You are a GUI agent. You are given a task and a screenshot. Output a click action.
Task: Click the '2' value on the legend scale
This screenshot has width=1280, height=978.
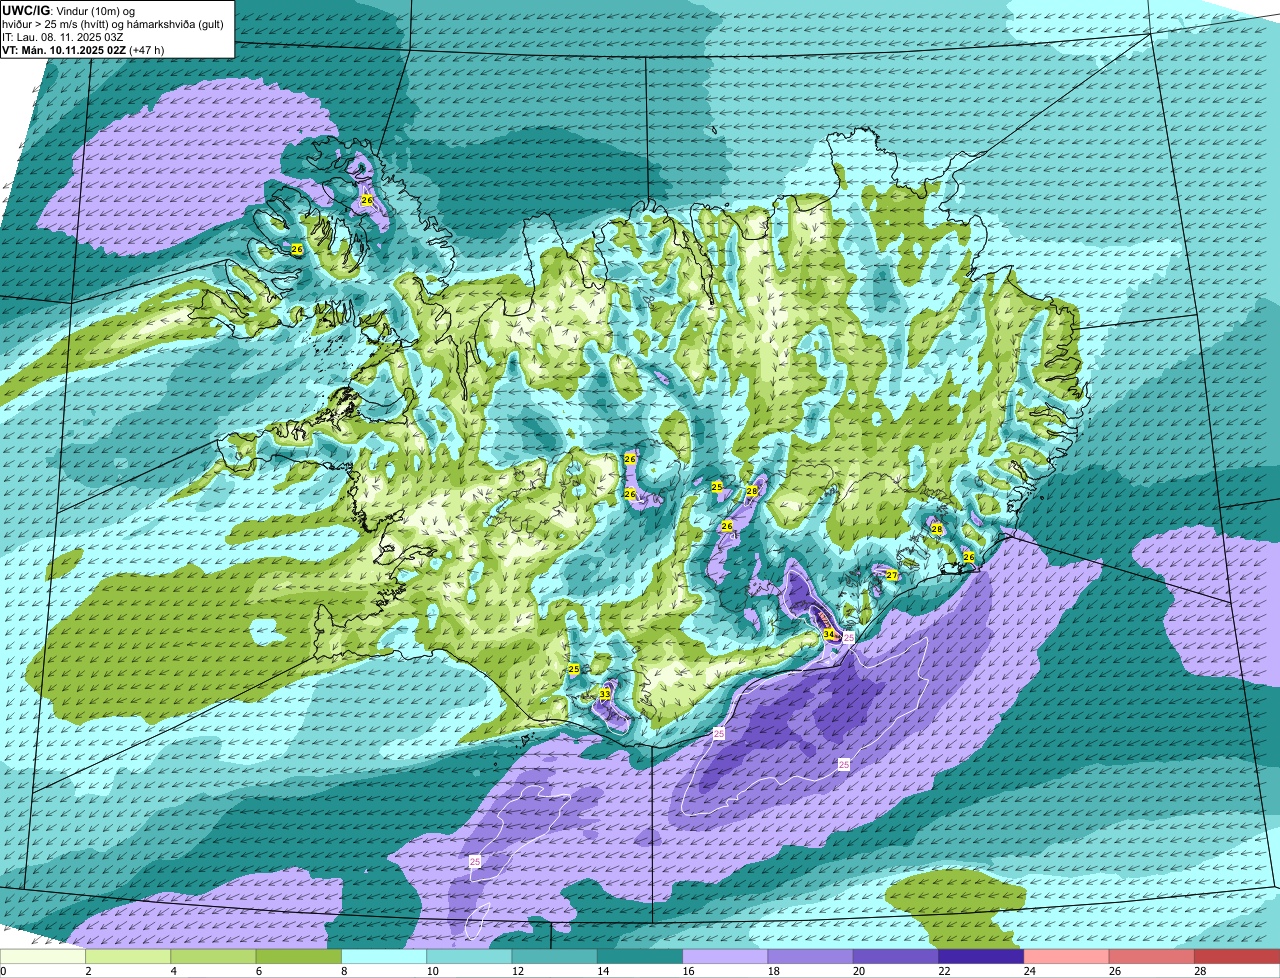coord(88,971)
